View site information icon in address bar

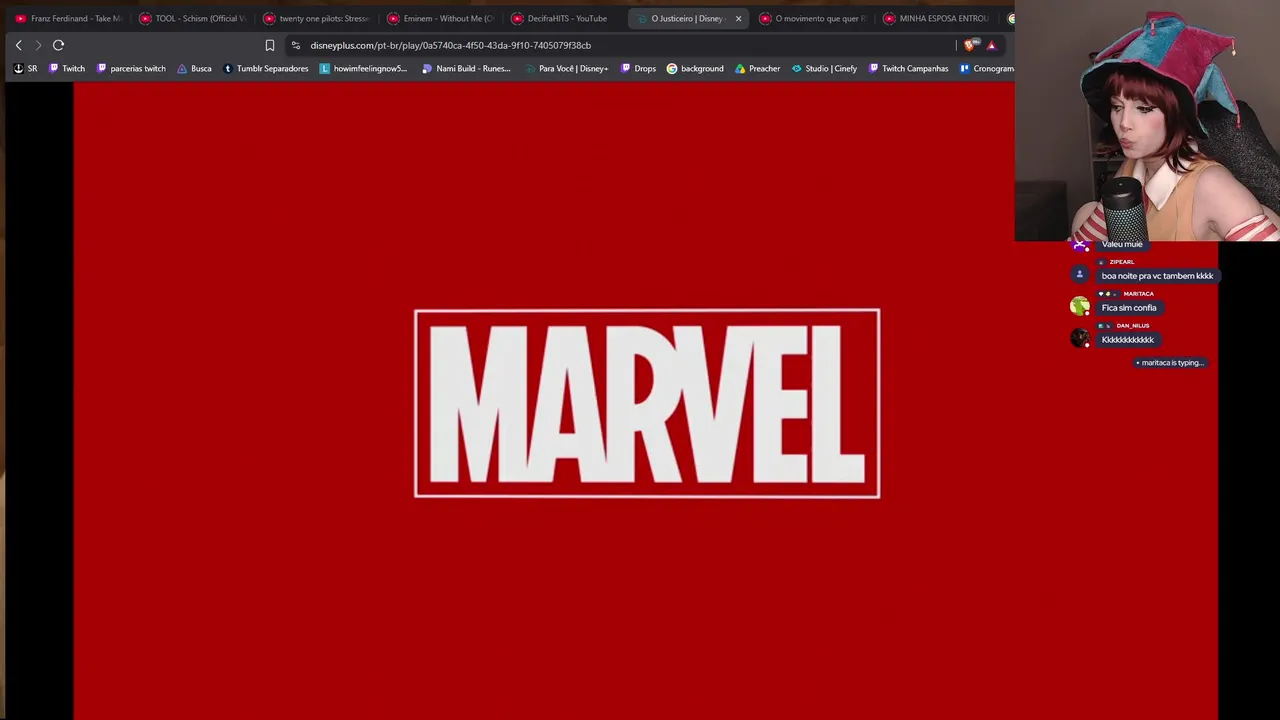point(295,45)
